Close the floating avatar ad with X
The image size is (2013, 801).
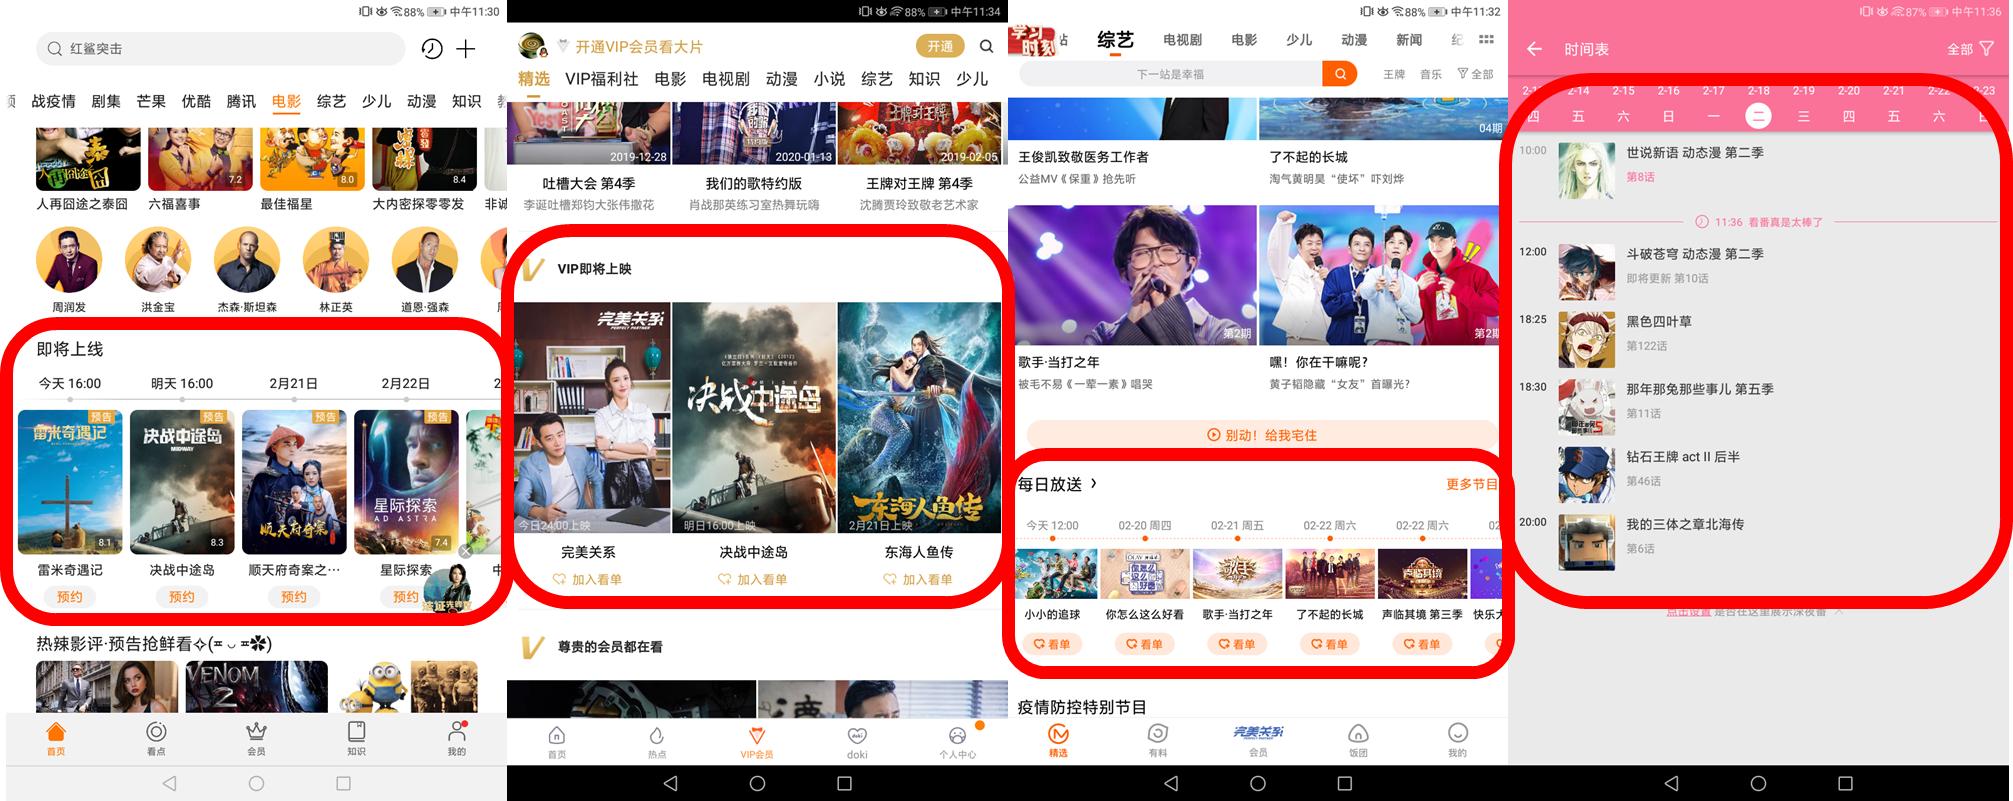click(466, 551)
